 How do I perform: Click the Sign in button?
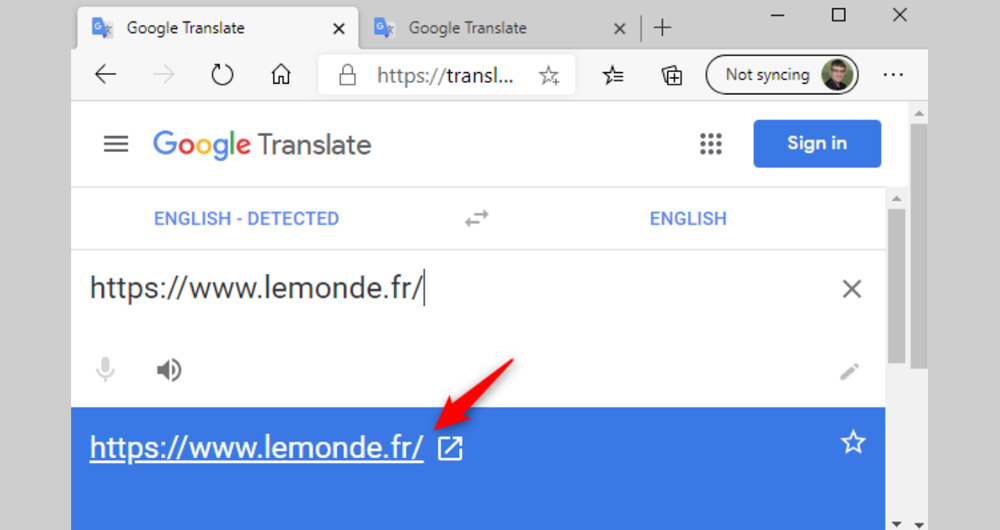(817, 143)
